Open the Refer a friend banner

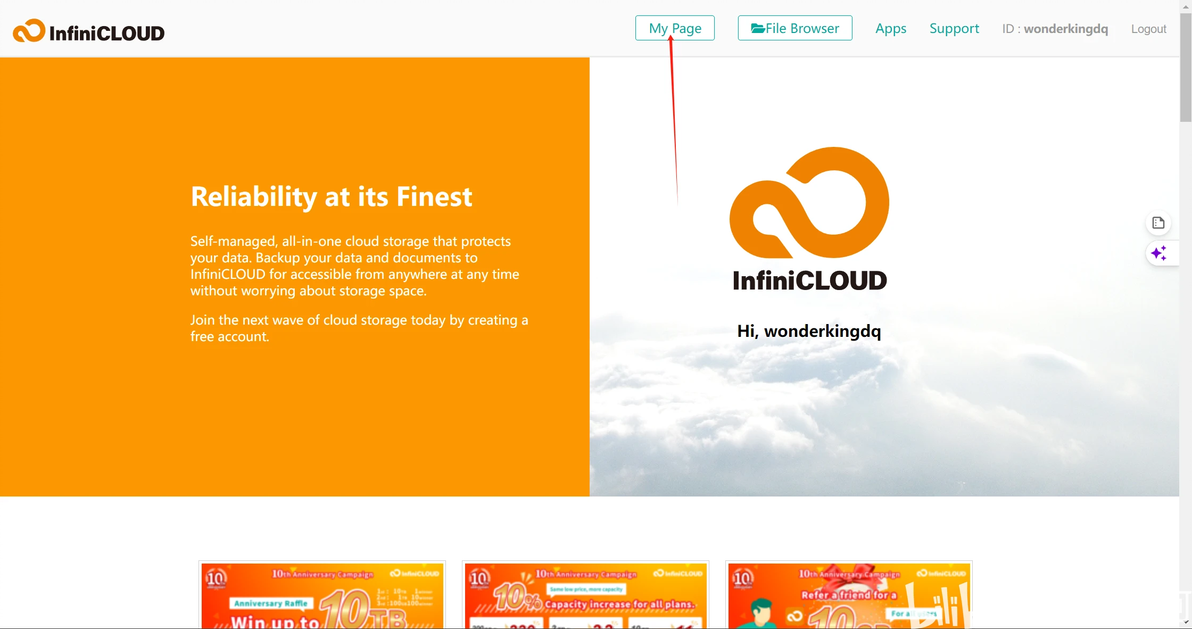click(x=849, y=596)
